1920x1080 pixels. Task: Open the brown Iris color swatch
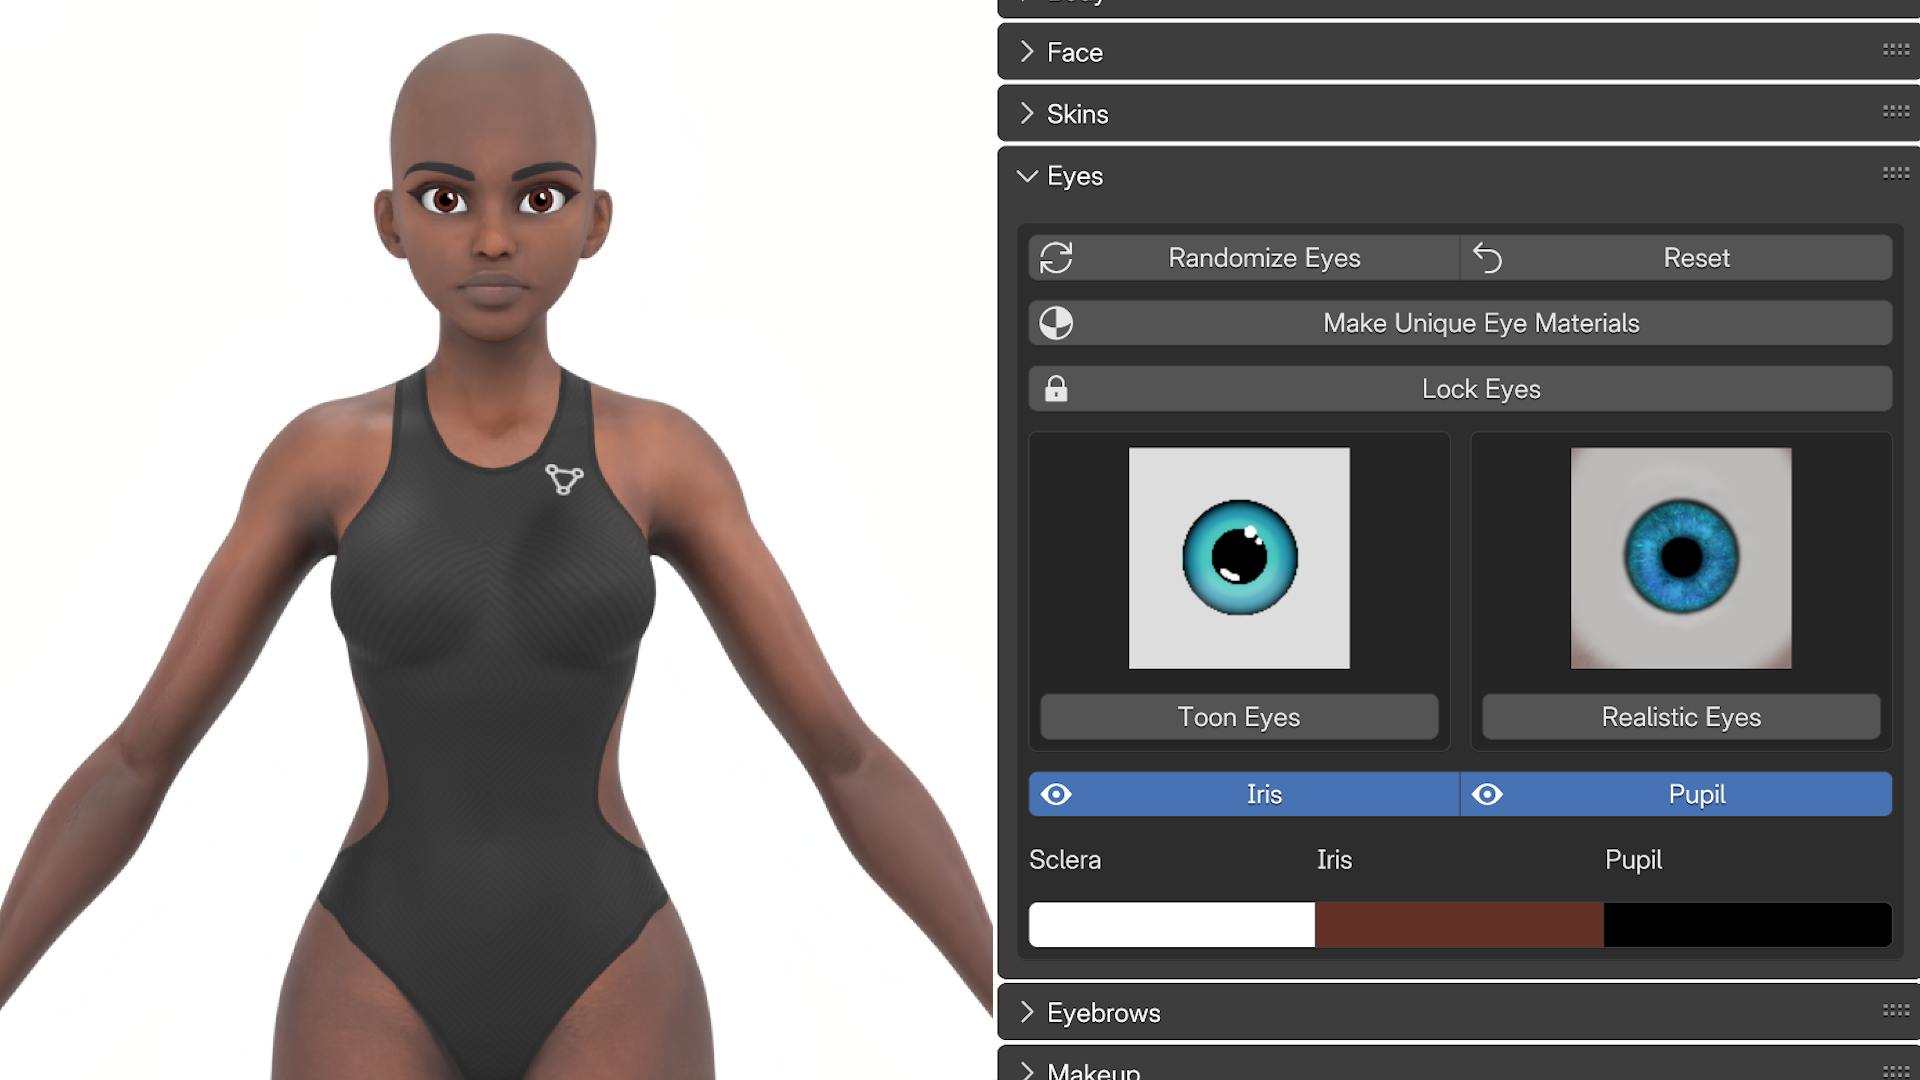tap(1458, 925)
